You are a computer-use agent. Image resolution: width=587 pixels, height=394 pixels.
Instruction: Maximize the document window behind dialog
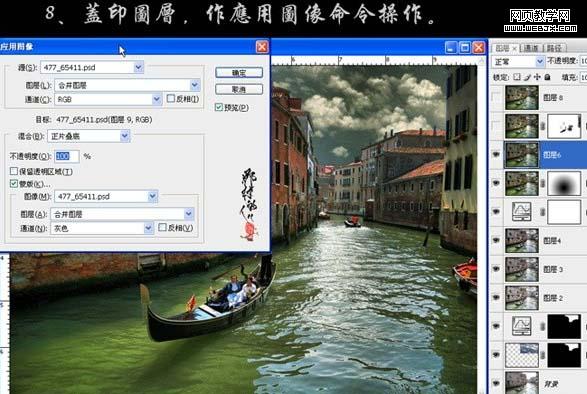point(465,48)
